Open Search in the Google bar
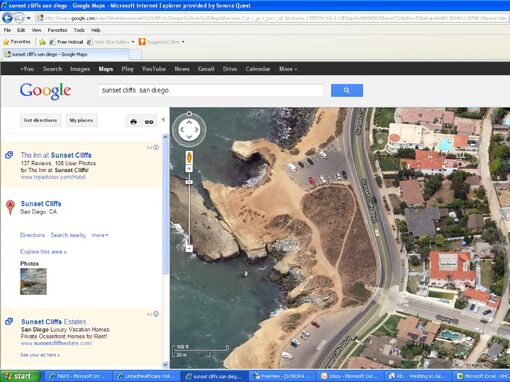Image resolution: width=510 pixels, height=382 pixels. (52, 69)
